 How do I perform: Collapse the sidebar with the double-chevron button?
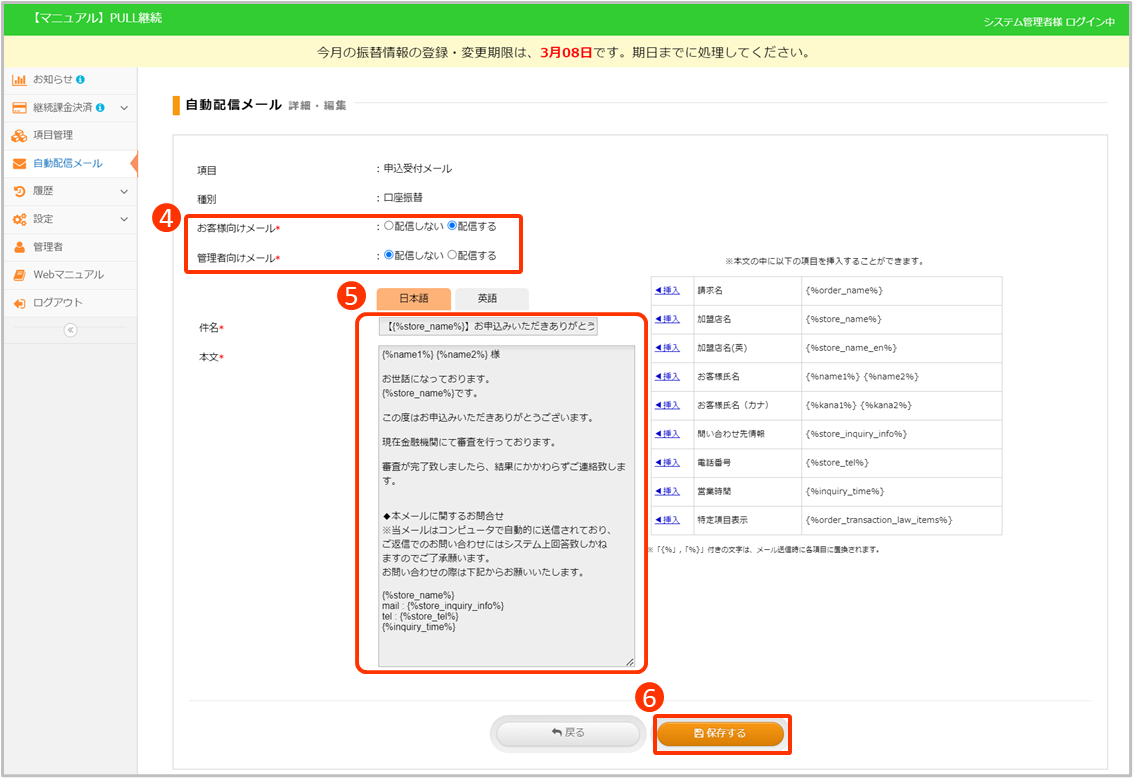point(70,330)
